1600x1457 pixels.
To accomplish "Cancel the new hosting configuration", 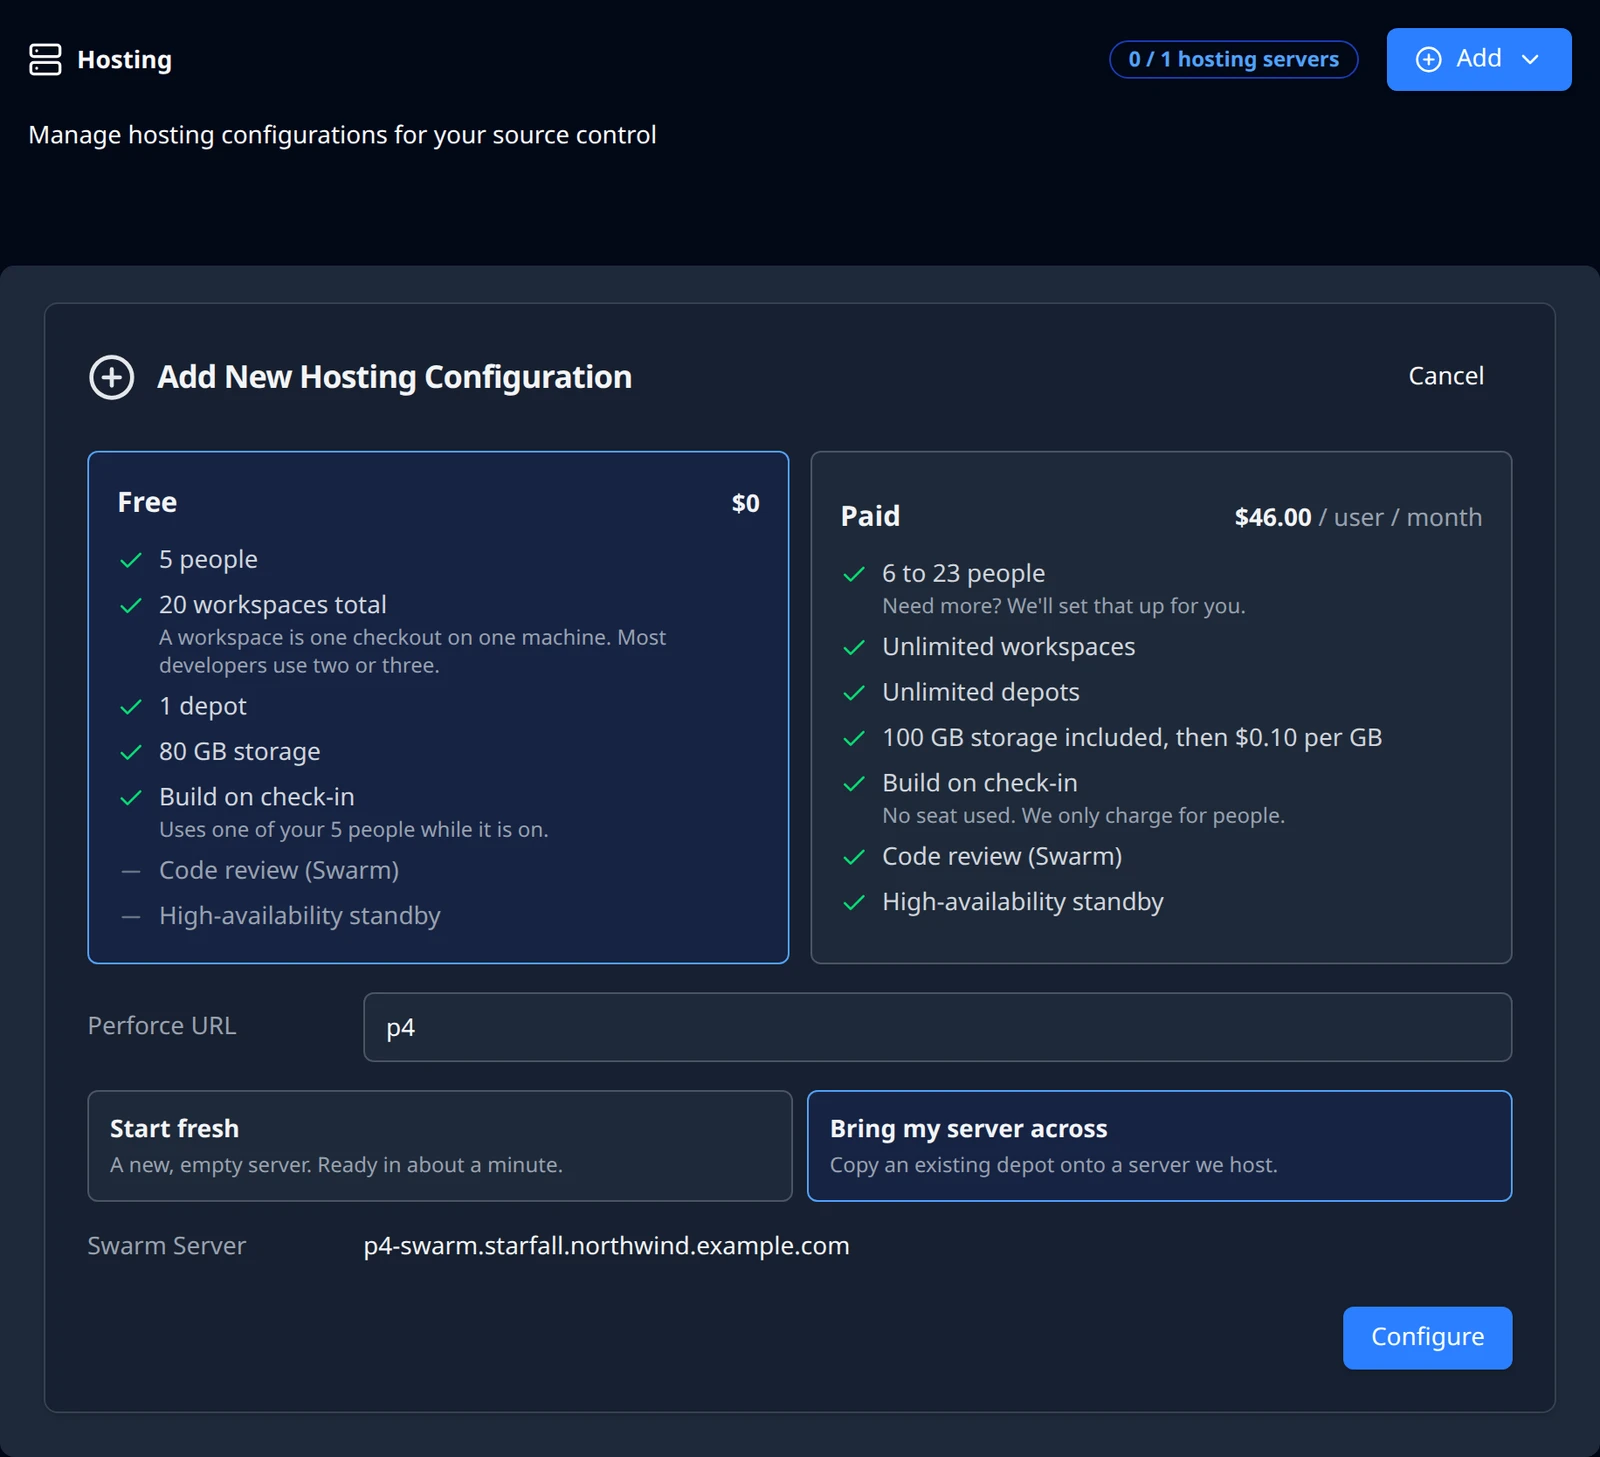I will 1446,376.
